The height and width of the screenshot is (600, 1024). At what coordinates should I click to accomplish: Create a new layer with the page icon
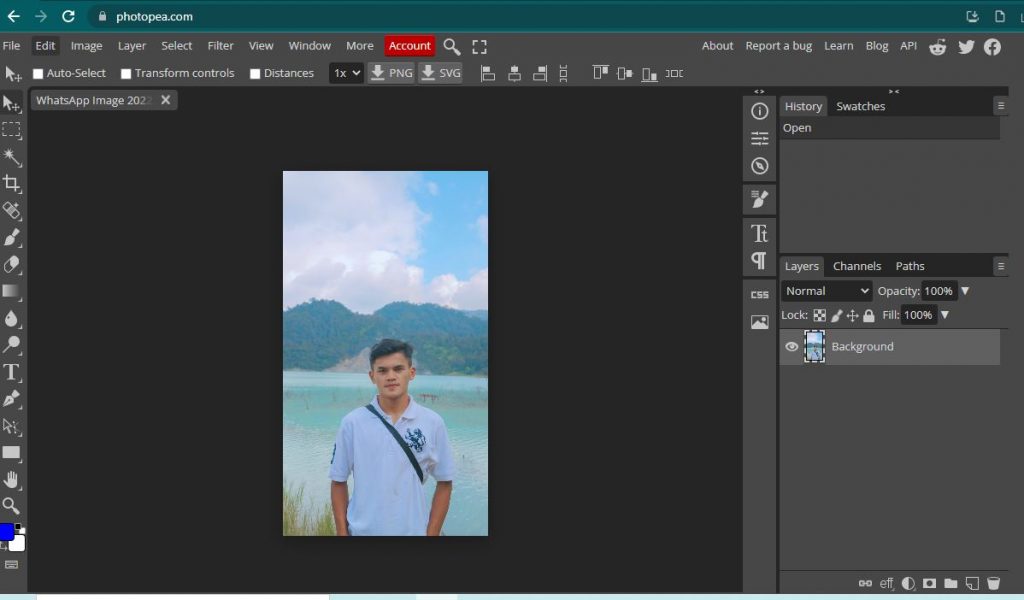coord(972,583)
